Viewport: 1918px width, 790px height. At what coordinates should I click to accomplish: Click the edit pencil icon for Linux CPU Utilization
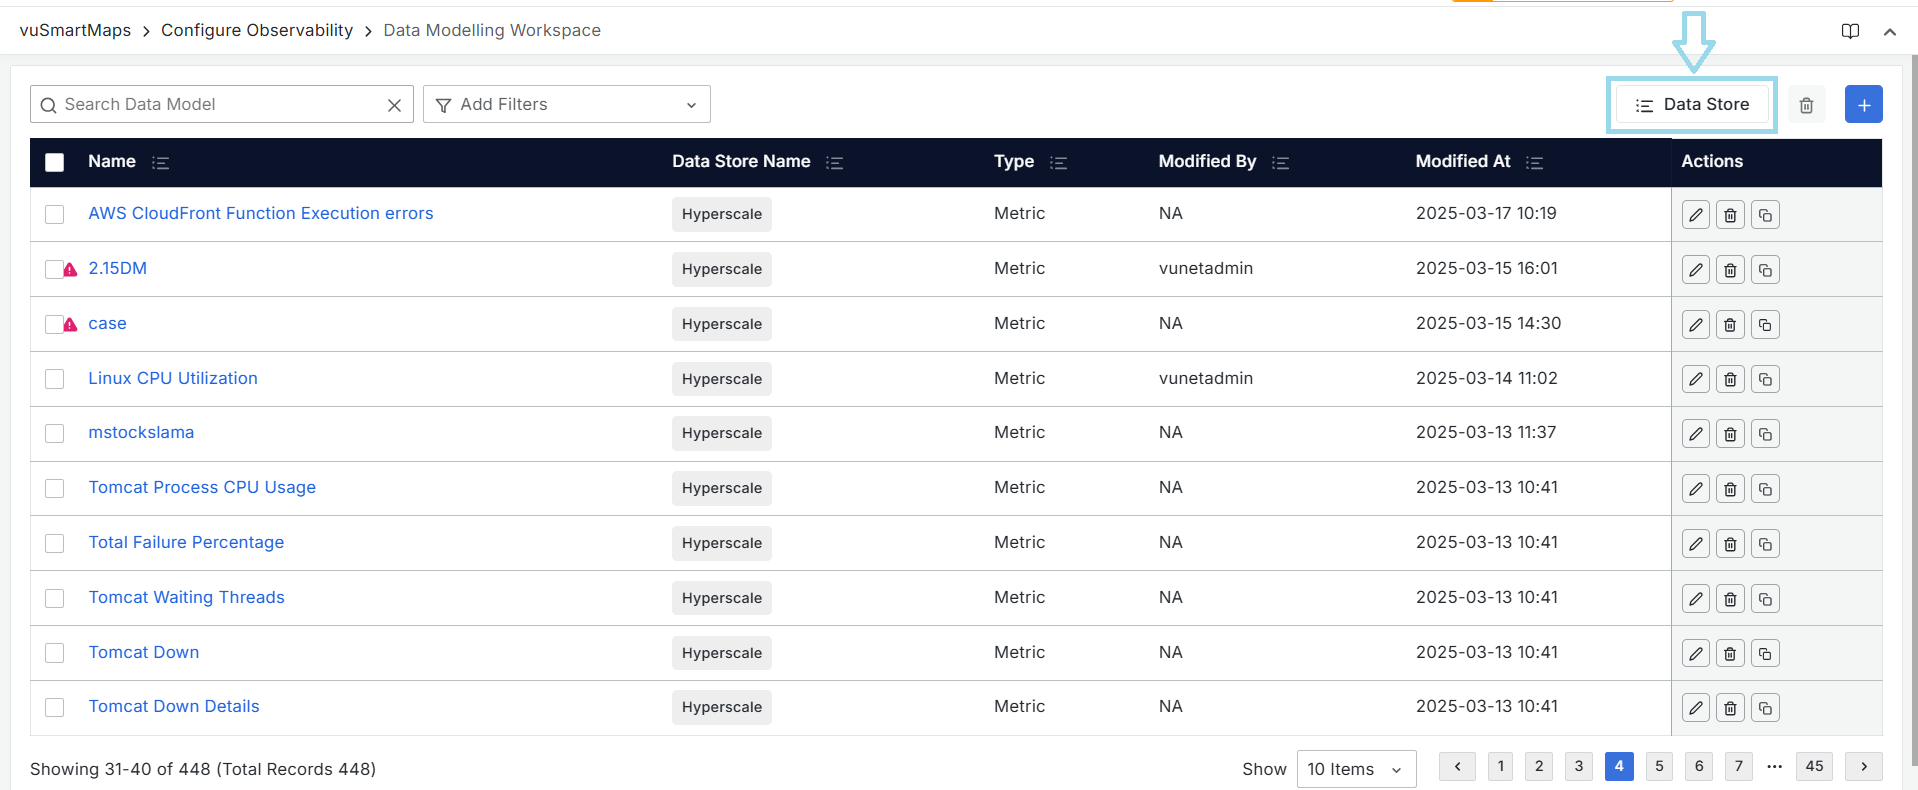tap(1695, 379)
